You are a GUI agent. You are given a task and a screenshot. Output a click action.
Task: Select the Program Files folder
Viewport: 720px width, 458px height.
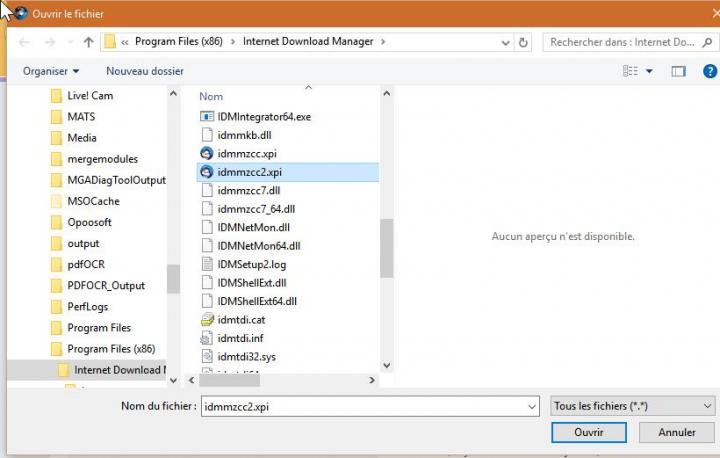click(91, 328)
